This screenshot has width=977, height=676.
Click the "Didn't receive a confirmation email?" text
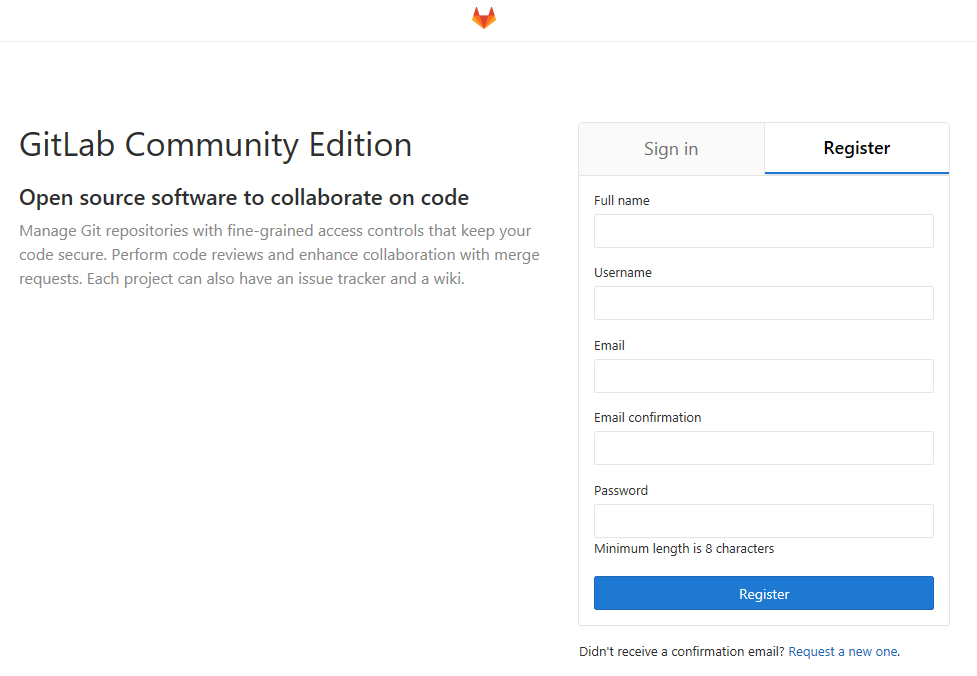682,652
